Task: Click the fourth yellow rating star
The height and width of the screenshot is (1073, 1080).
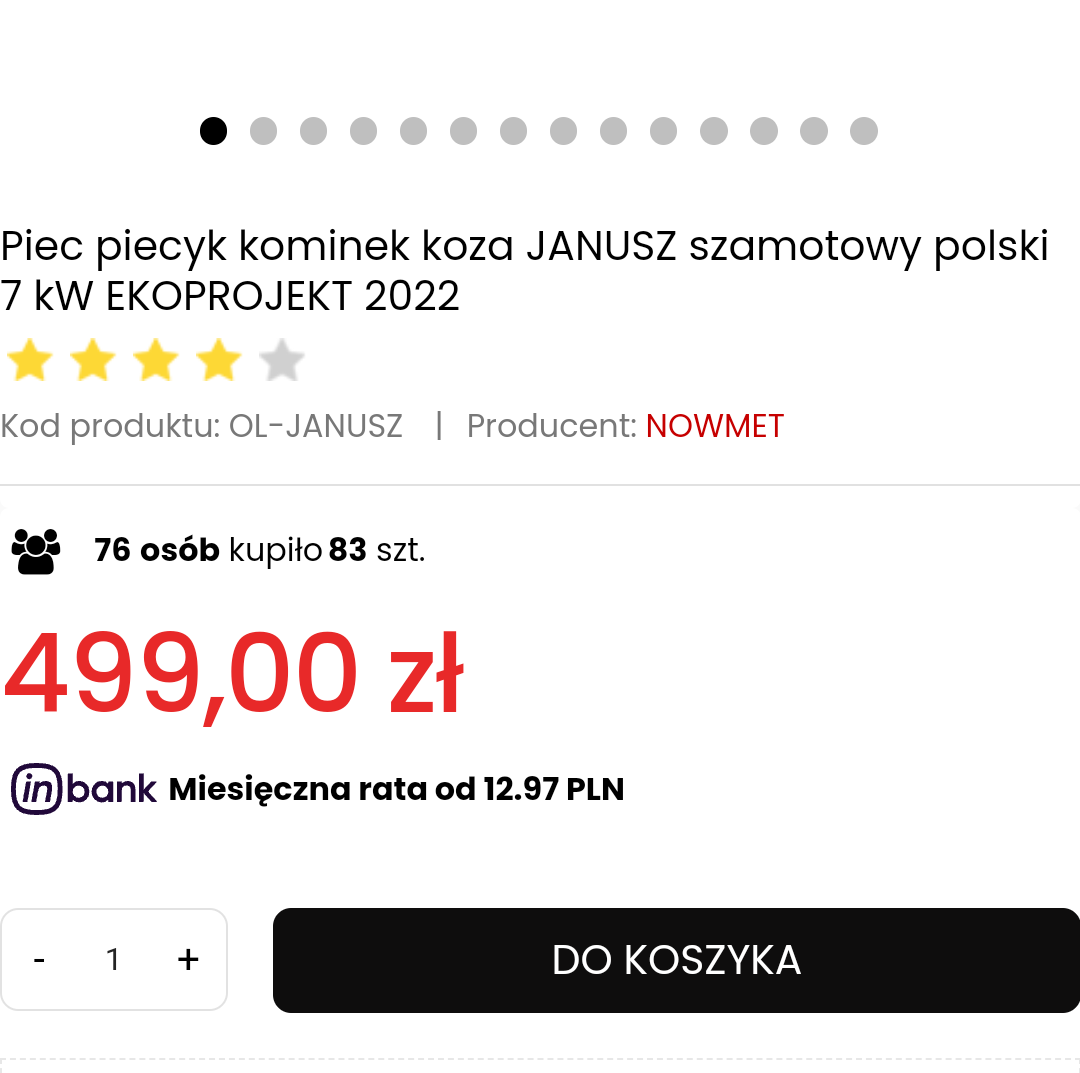Action: click(x=219, y=361)
